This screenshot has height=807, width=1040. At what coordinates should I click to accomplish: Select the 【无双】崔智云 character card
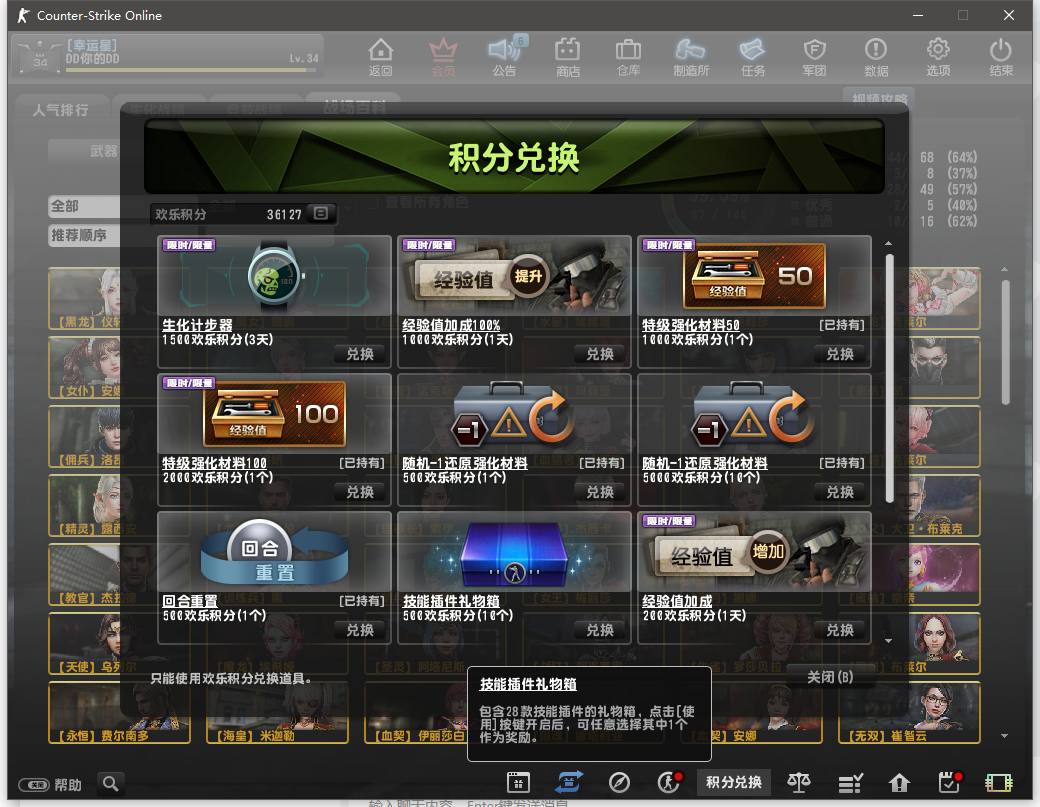[909, 713]
